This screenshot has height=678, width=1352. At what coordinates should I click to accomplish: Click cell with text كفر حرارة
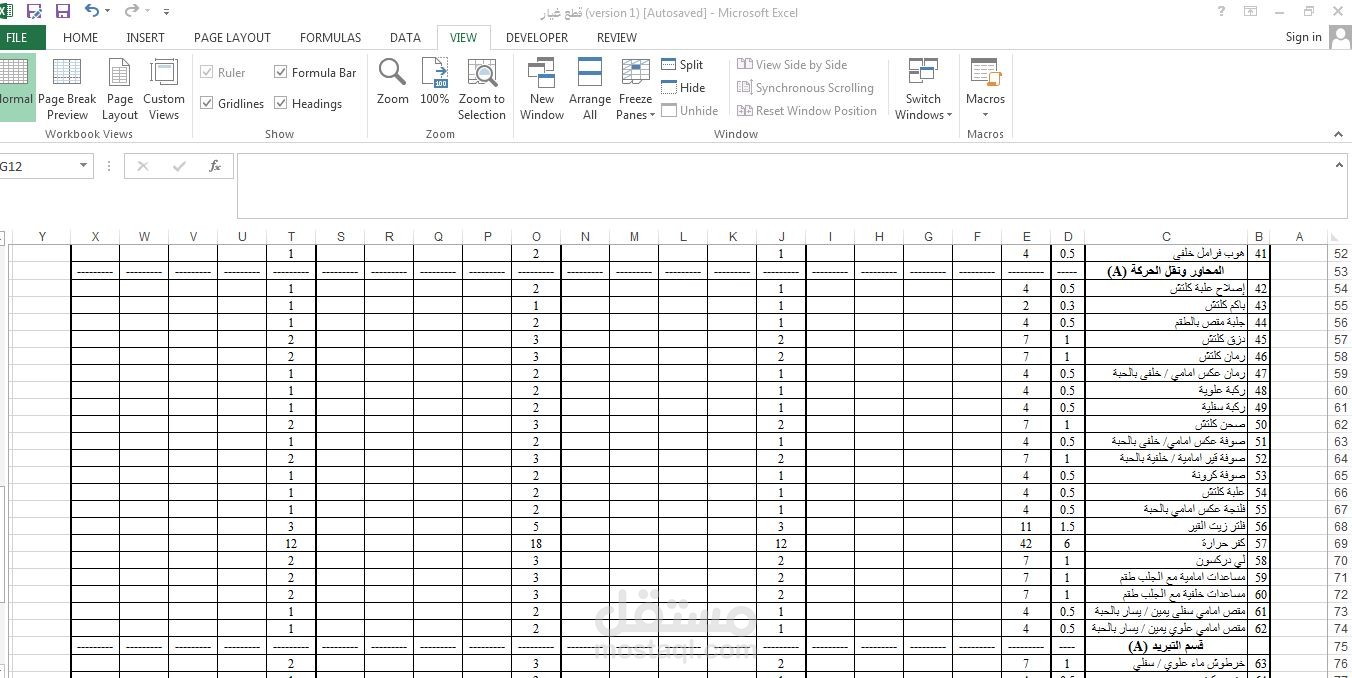(x=1166, y=543)
